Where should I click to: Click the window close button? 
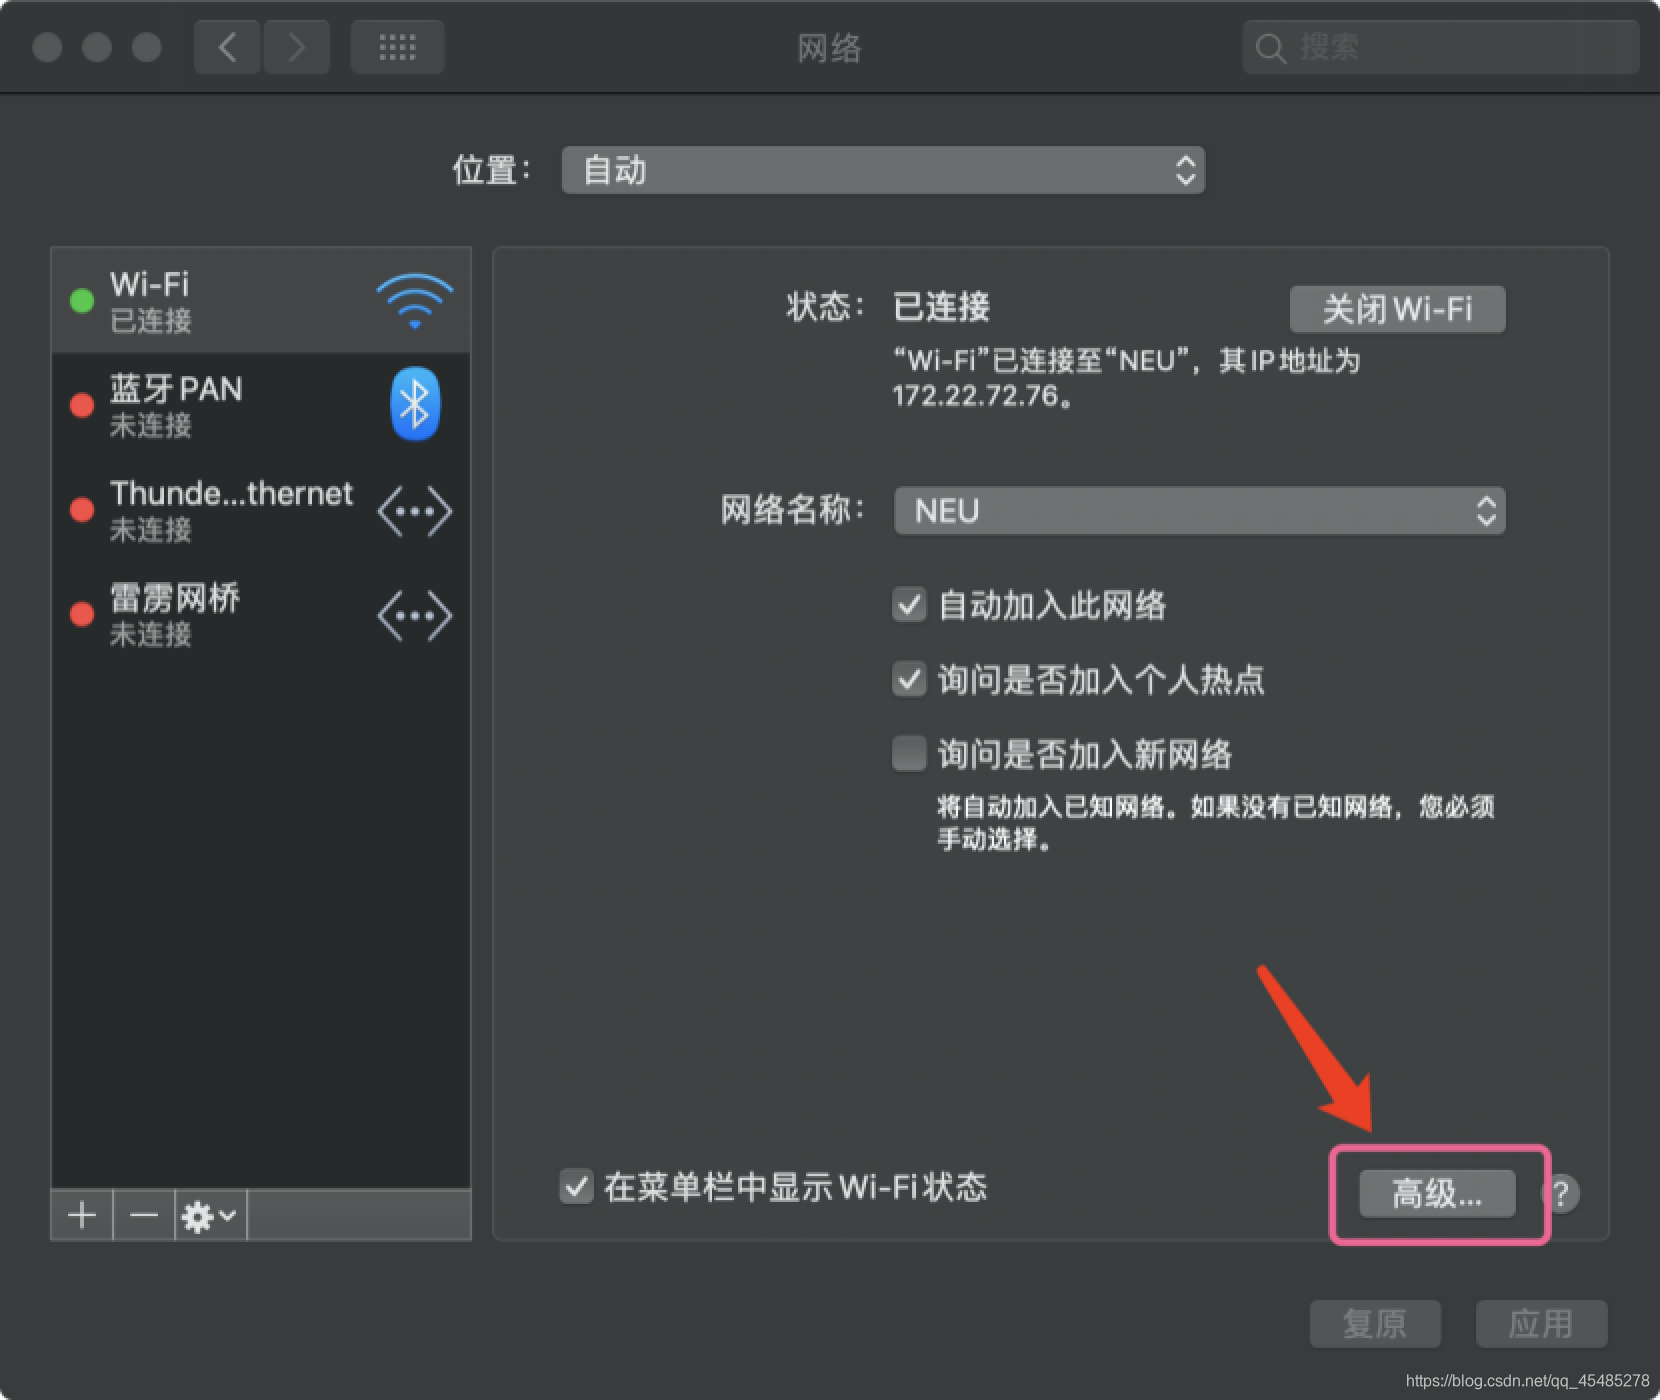(x=47, y=47)
